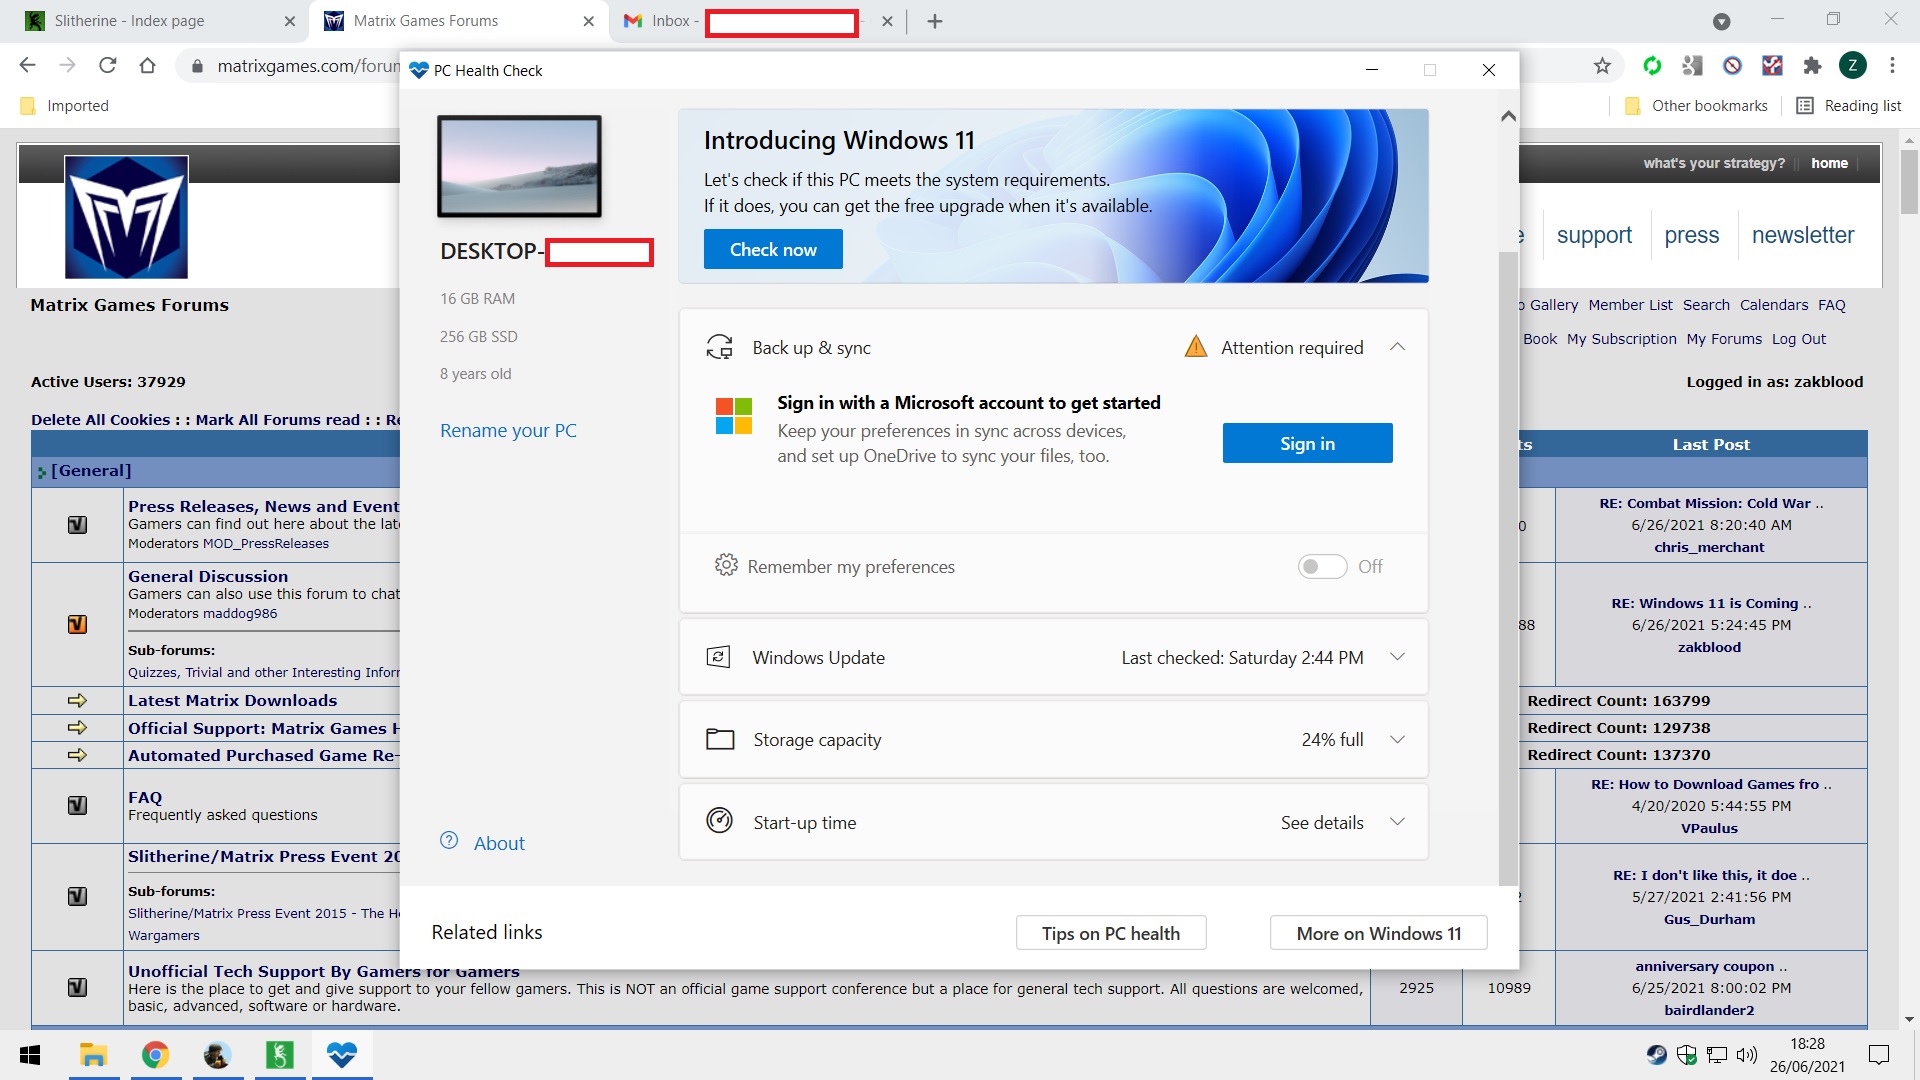Collapse the Back up & sync section
Viewport: 1920px width, 1080px height.
1397,347
